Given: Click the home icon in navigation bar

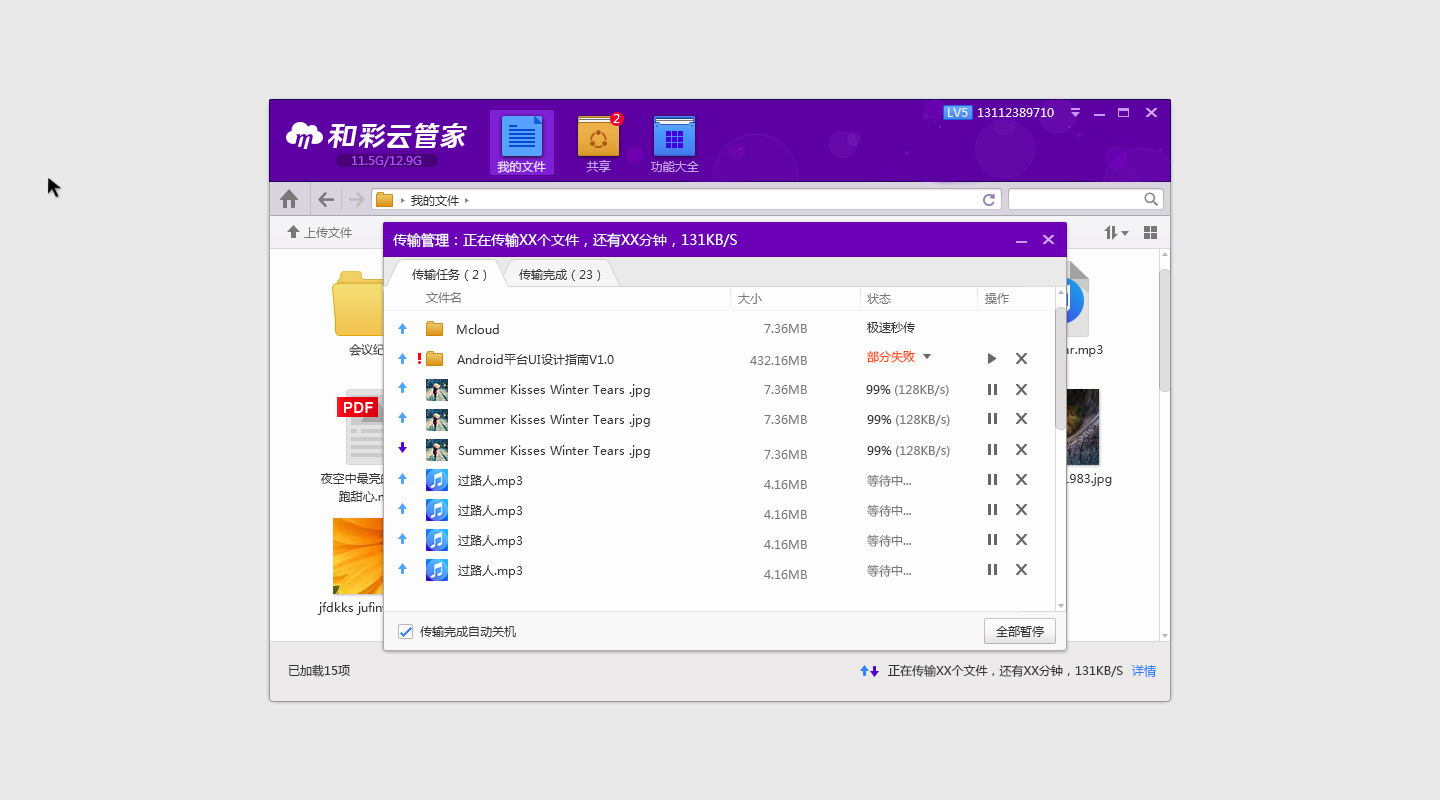Looking at the screenshot, I should coord(289,199).
